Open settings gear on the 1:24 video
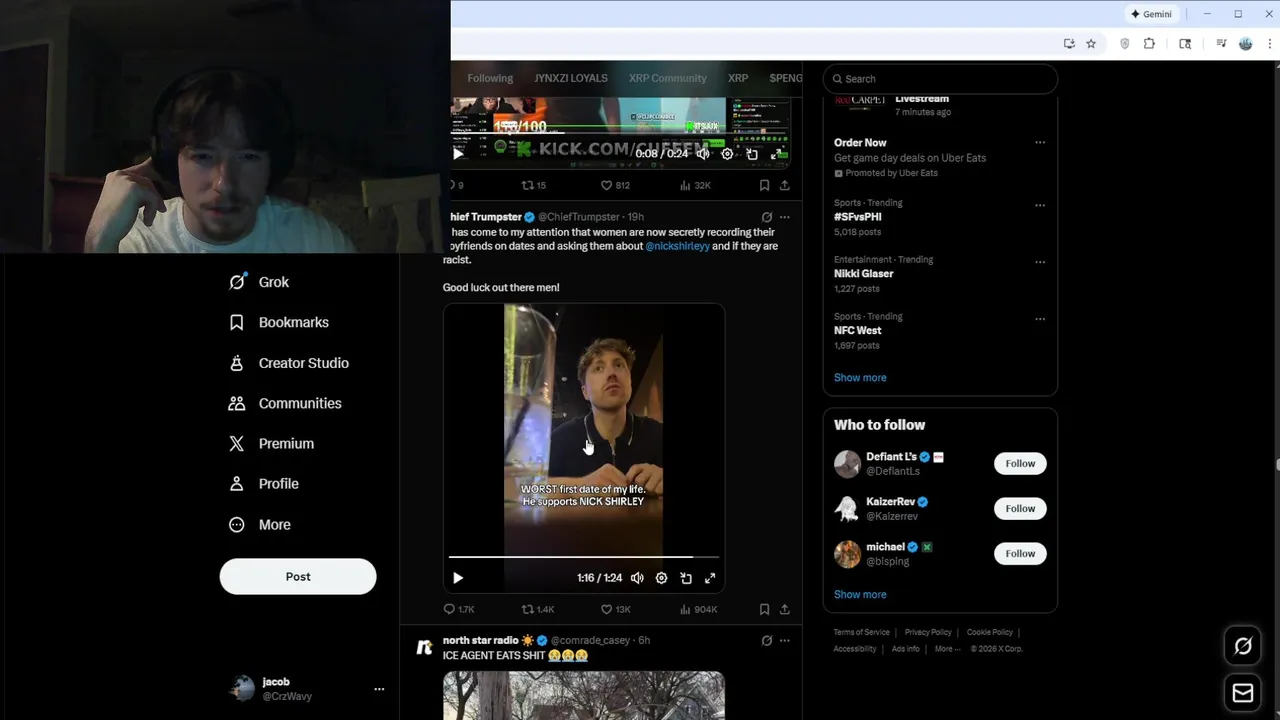This screenshot has width=1280, height=720. click(661, 578)
